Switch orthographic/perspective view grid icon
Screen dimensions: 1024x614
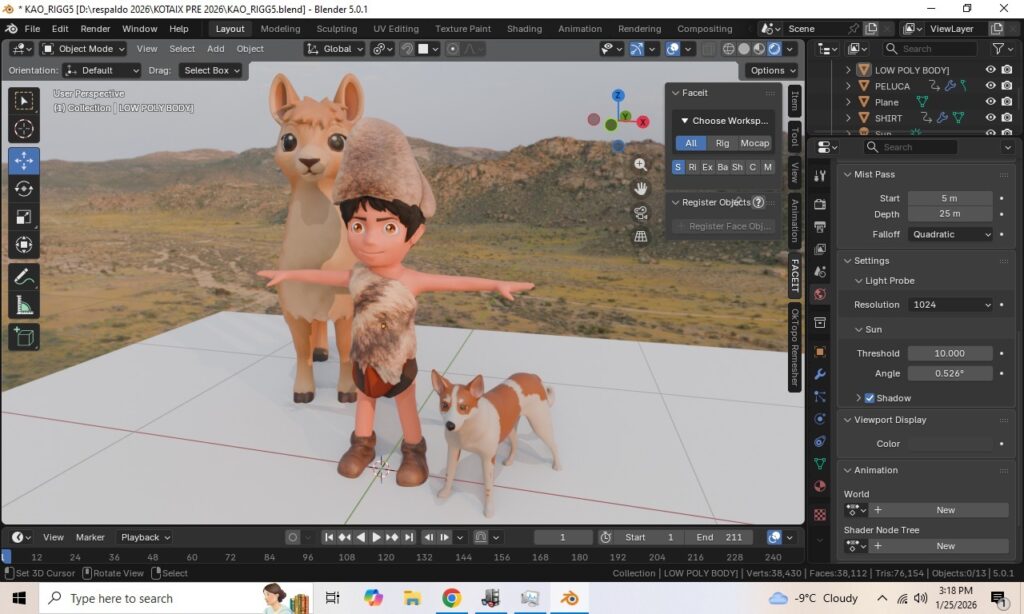(641, 236)
